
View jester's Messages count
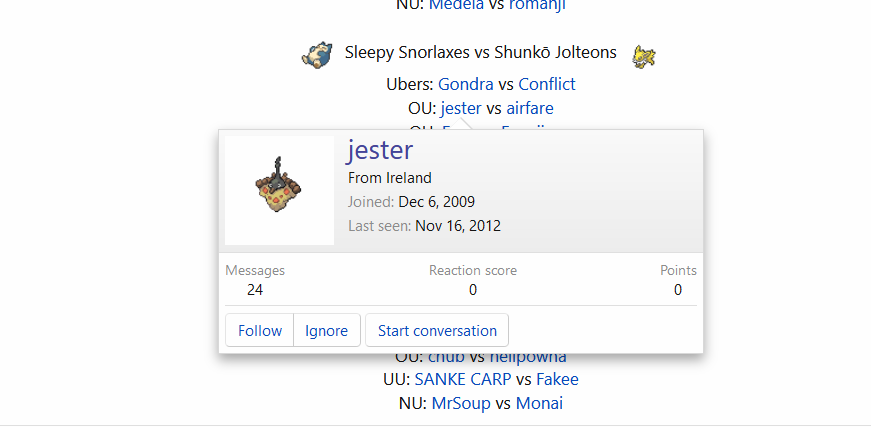(255, 290)
